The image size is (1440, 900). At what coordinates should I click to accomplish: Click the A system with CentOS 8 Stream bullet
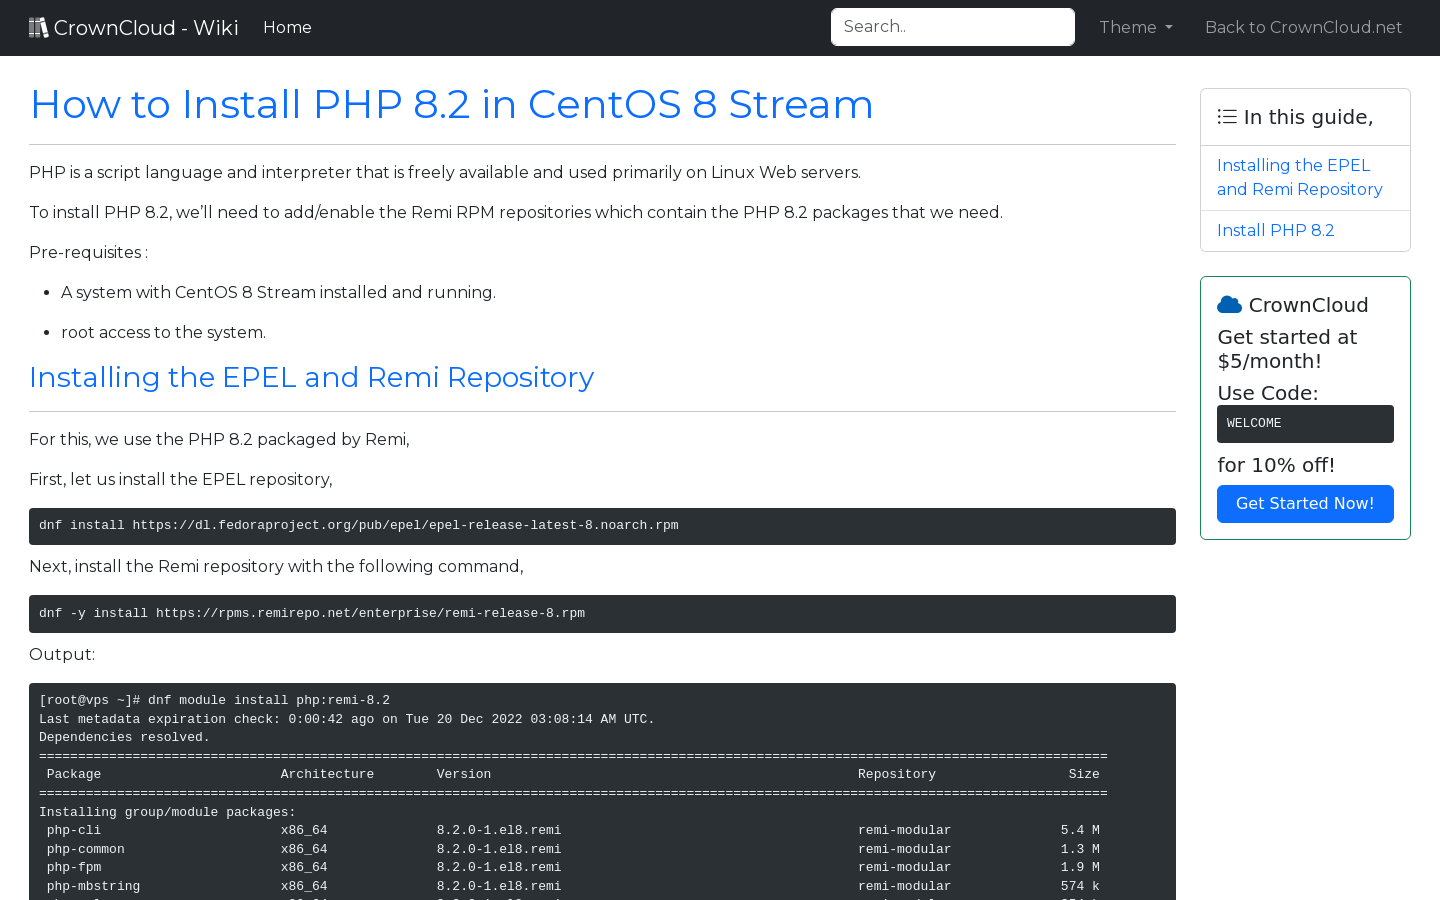278,292
